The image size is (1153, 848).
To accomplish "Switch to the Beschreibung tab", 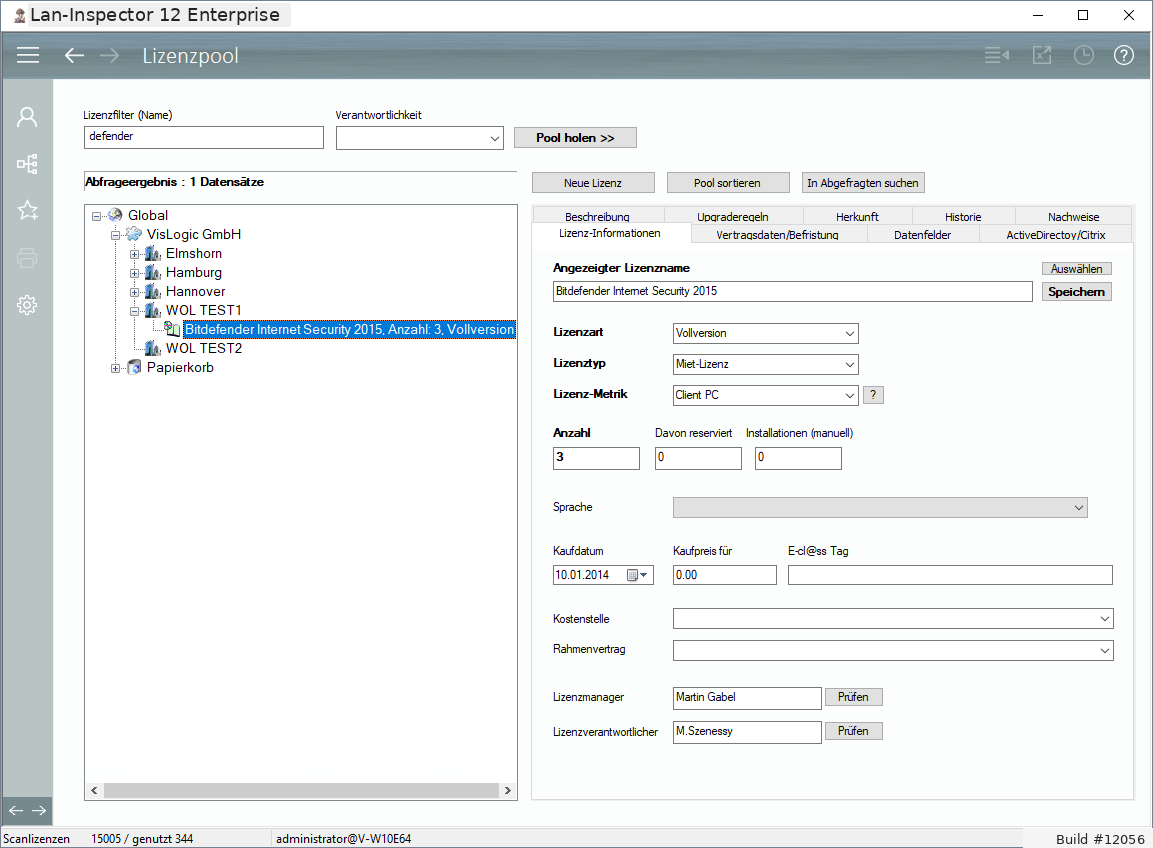I will (597, 216).
